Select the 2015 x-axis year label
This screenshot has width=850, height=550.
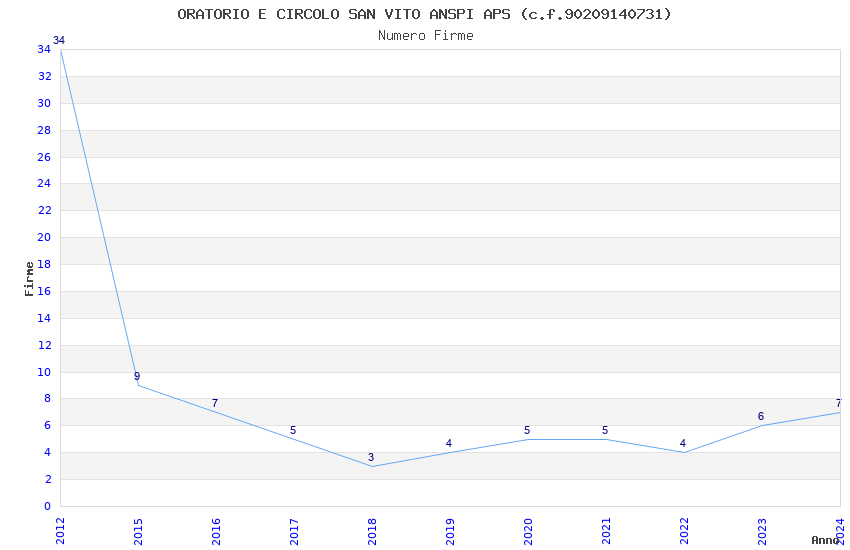point(138,531)
